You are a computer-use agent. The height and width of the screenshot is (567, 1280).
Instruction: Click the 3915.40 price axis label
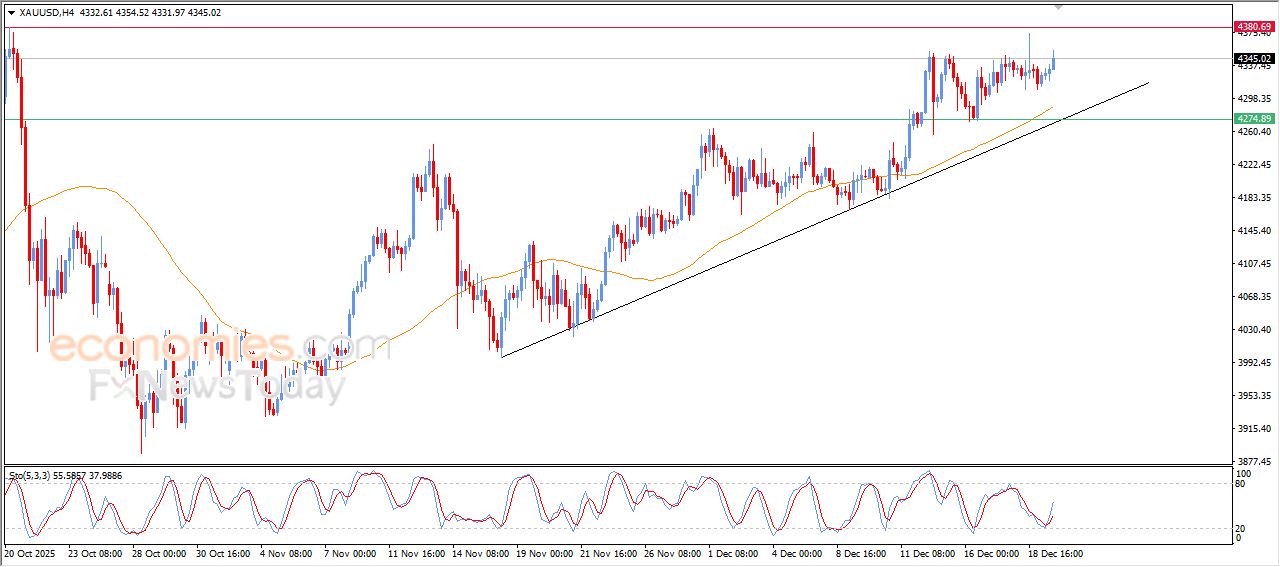1252,429
